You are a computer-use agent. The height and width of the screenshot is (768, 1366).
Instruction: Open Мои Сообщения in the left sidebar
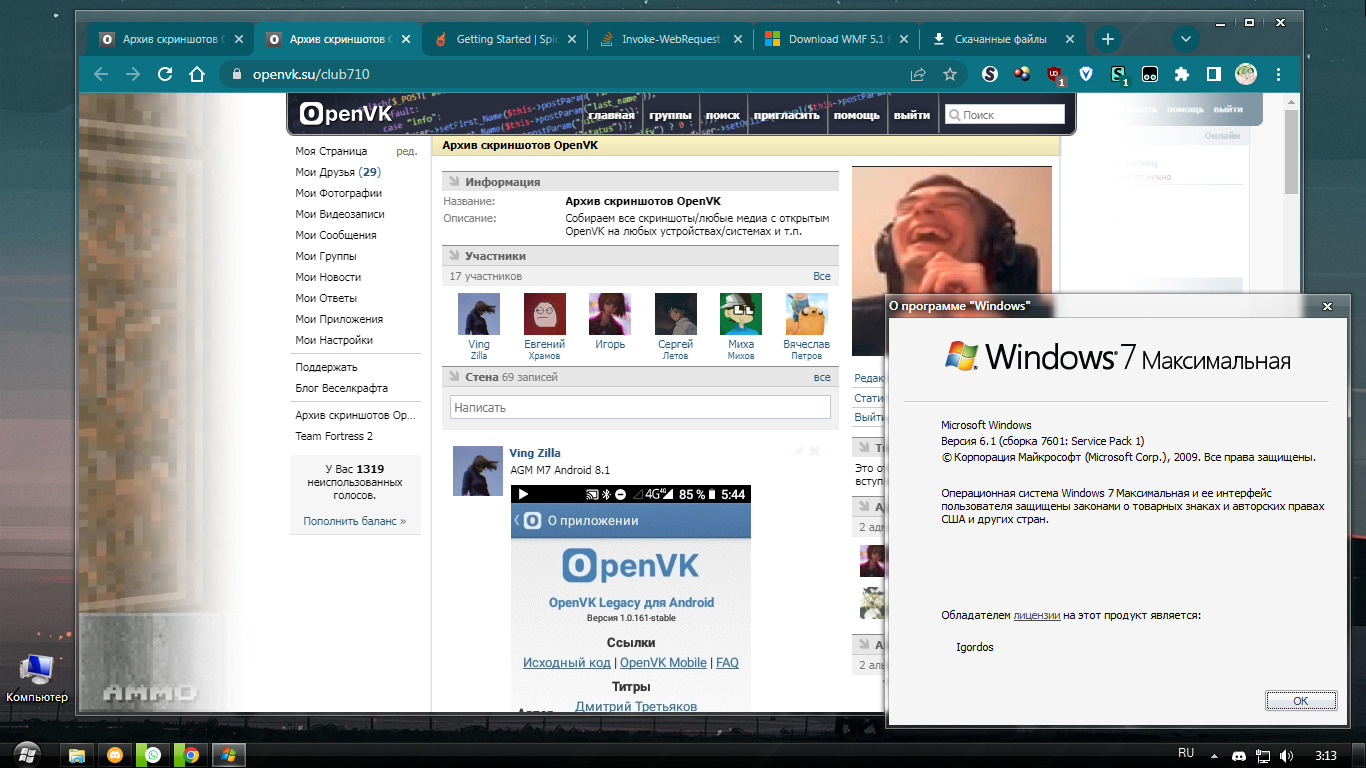coord(336,235)
